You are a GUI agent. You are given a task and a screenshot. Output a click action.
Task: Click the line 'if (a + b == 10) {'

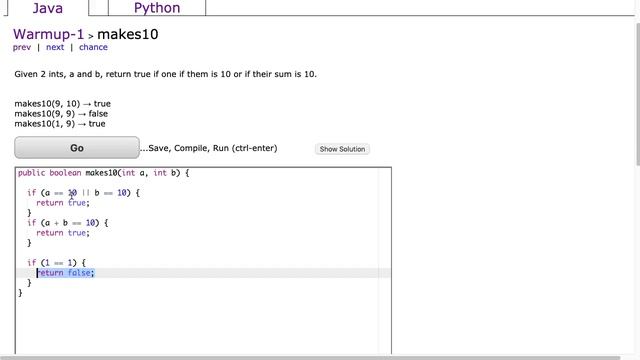point(68,223)
